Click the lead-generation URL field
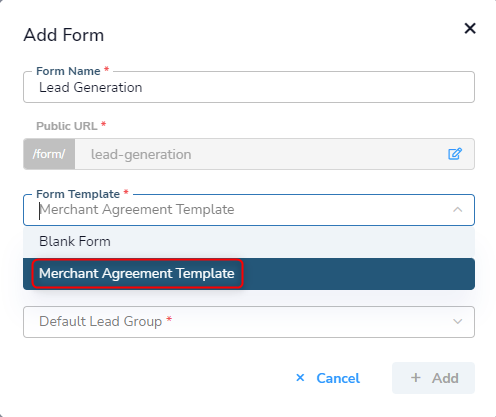The width and height of the screenshot is (496, 417). 275,154
